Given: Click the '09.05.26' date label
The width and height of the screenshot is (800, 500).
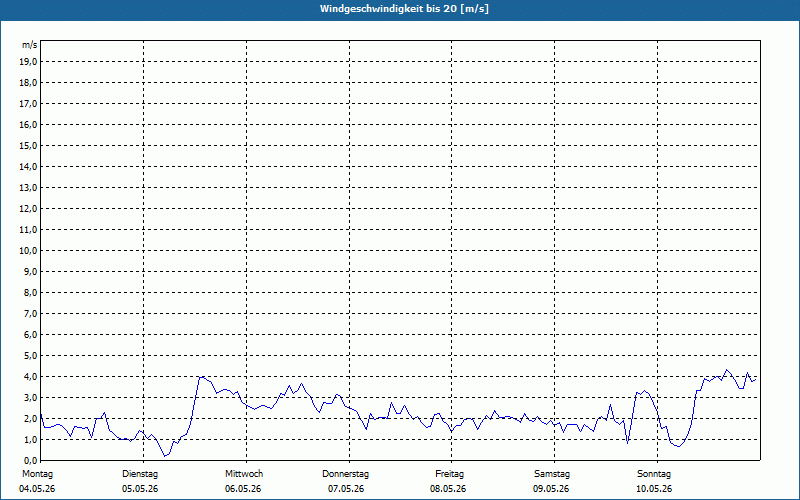Looking at the screenshot, I should pyautogui.click(x=552, y=489).
